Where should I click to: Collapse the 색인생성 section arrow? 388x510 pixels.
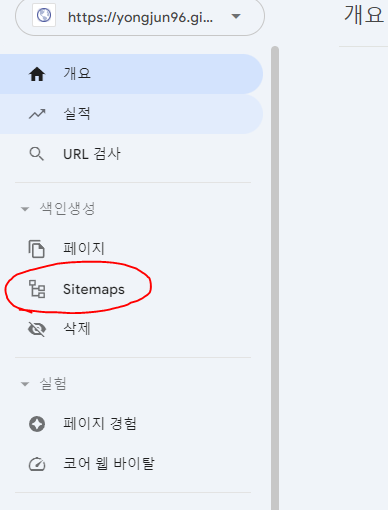coord(25,209)
